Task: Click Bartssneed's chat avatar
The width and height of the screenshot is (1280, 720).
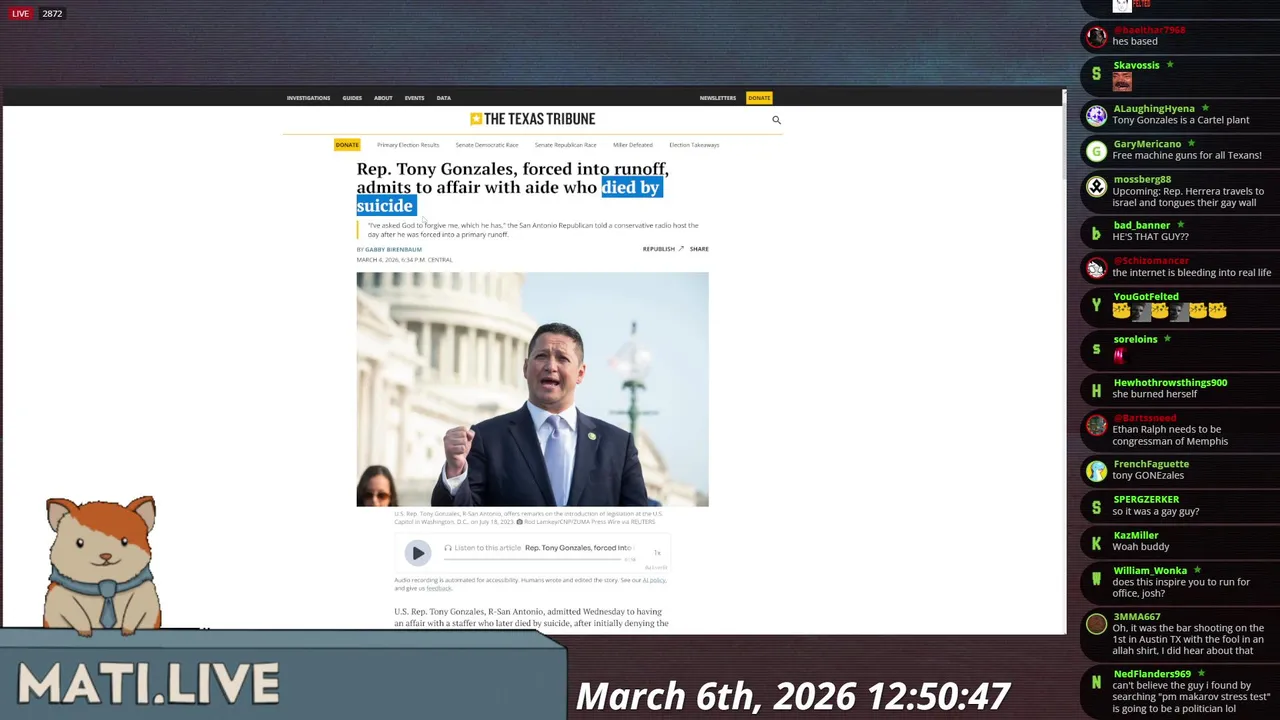Action: coord(1097,426)
